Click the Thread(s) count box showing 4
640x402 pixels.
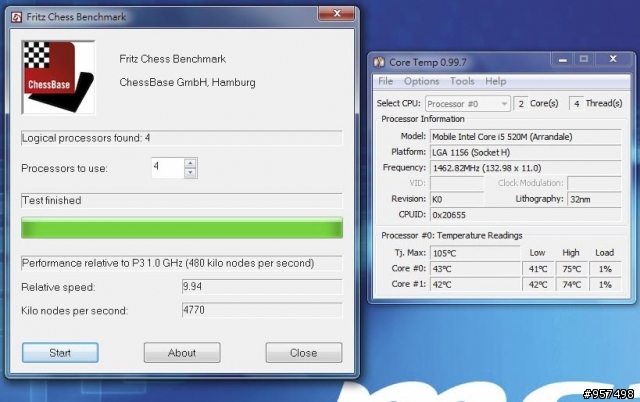pos(576,104)
